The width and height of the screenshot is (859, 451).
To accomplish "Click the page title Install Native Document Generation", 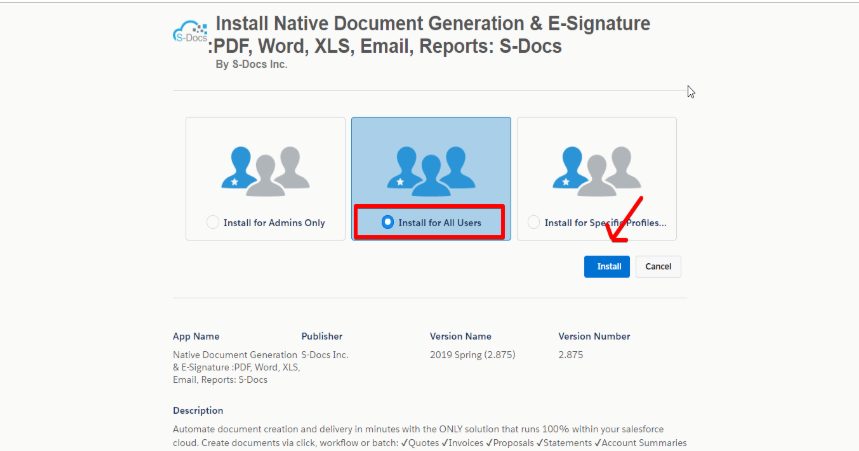I will (429, 35).
